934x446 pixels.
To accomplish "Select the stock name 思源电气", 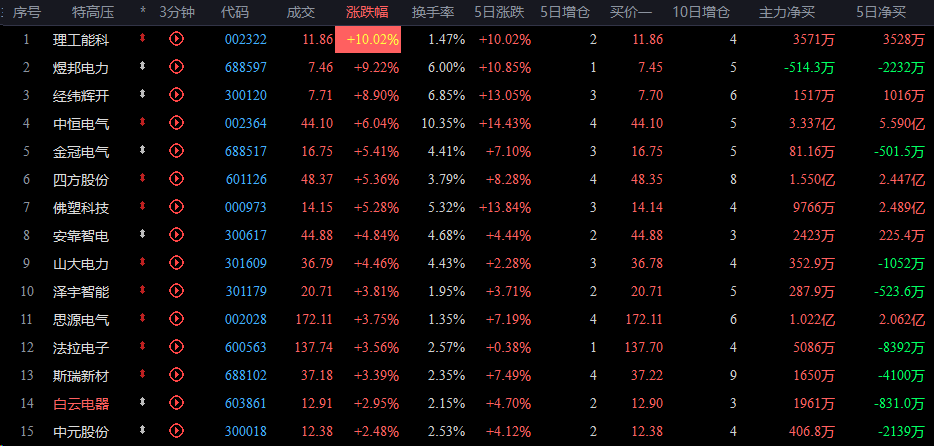I will (80, 320).
